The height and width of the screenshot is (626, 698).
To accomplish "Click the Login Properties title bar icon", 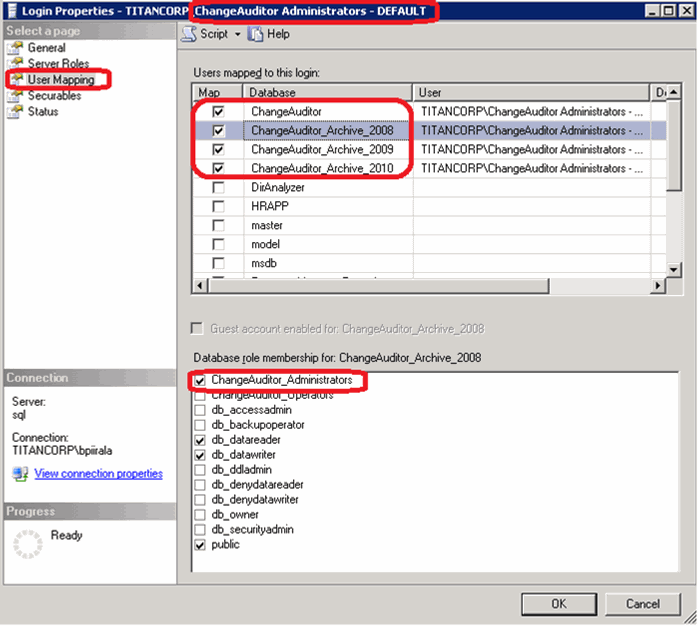I will pos(12,11).
